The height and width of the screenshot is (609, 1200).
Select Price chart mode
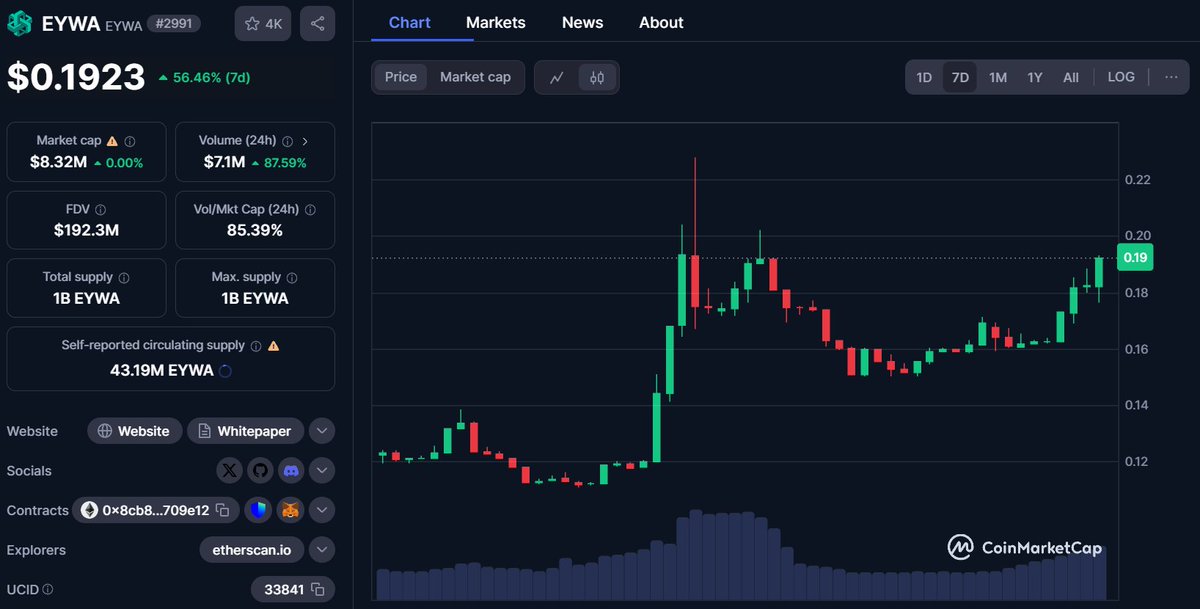coord(401,77)
